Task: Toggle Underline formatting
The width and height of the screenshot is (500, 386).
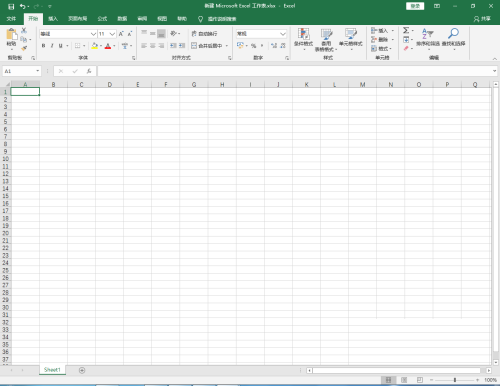Action: 60,46
